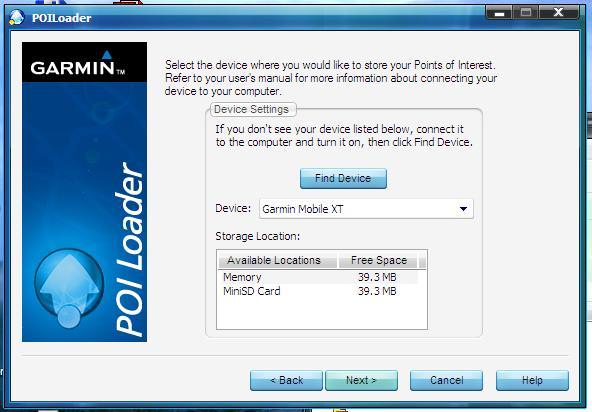The image size is (592, 412).
Task: Click Memory's 39.3 MB free space value
Action: click(x=377, y=277)
